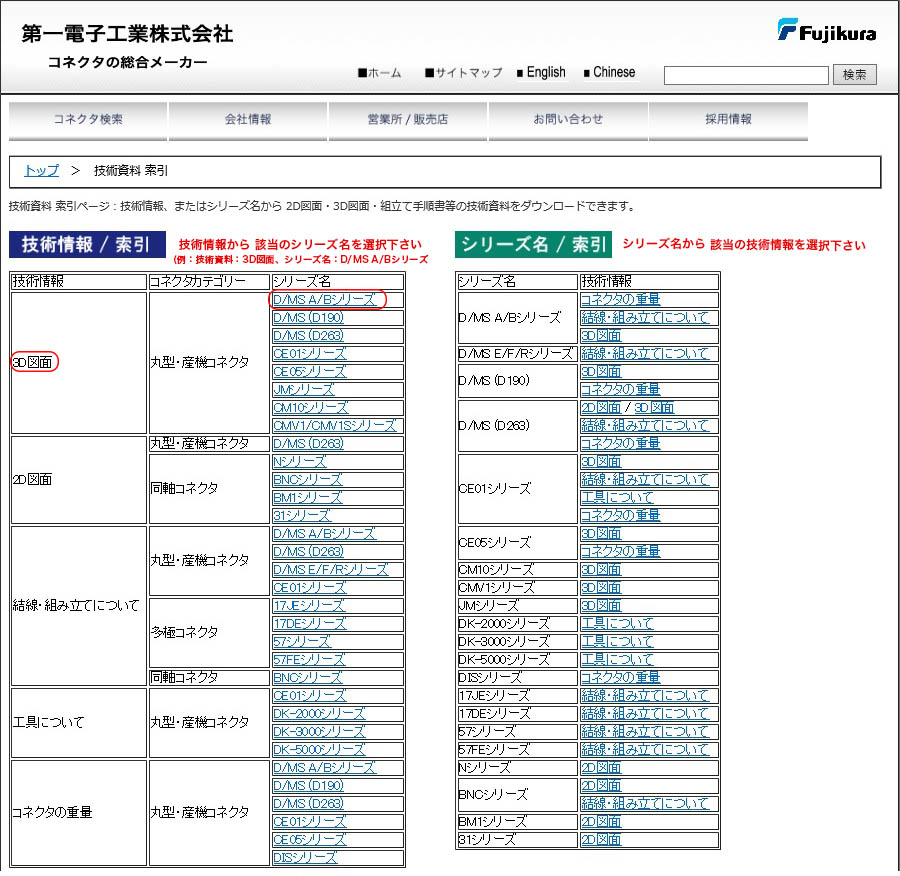Open コネクタの重量 for D/MS A/Bシリーズ in right table
This screenshot has width=900, height=876.
[620, 300]
